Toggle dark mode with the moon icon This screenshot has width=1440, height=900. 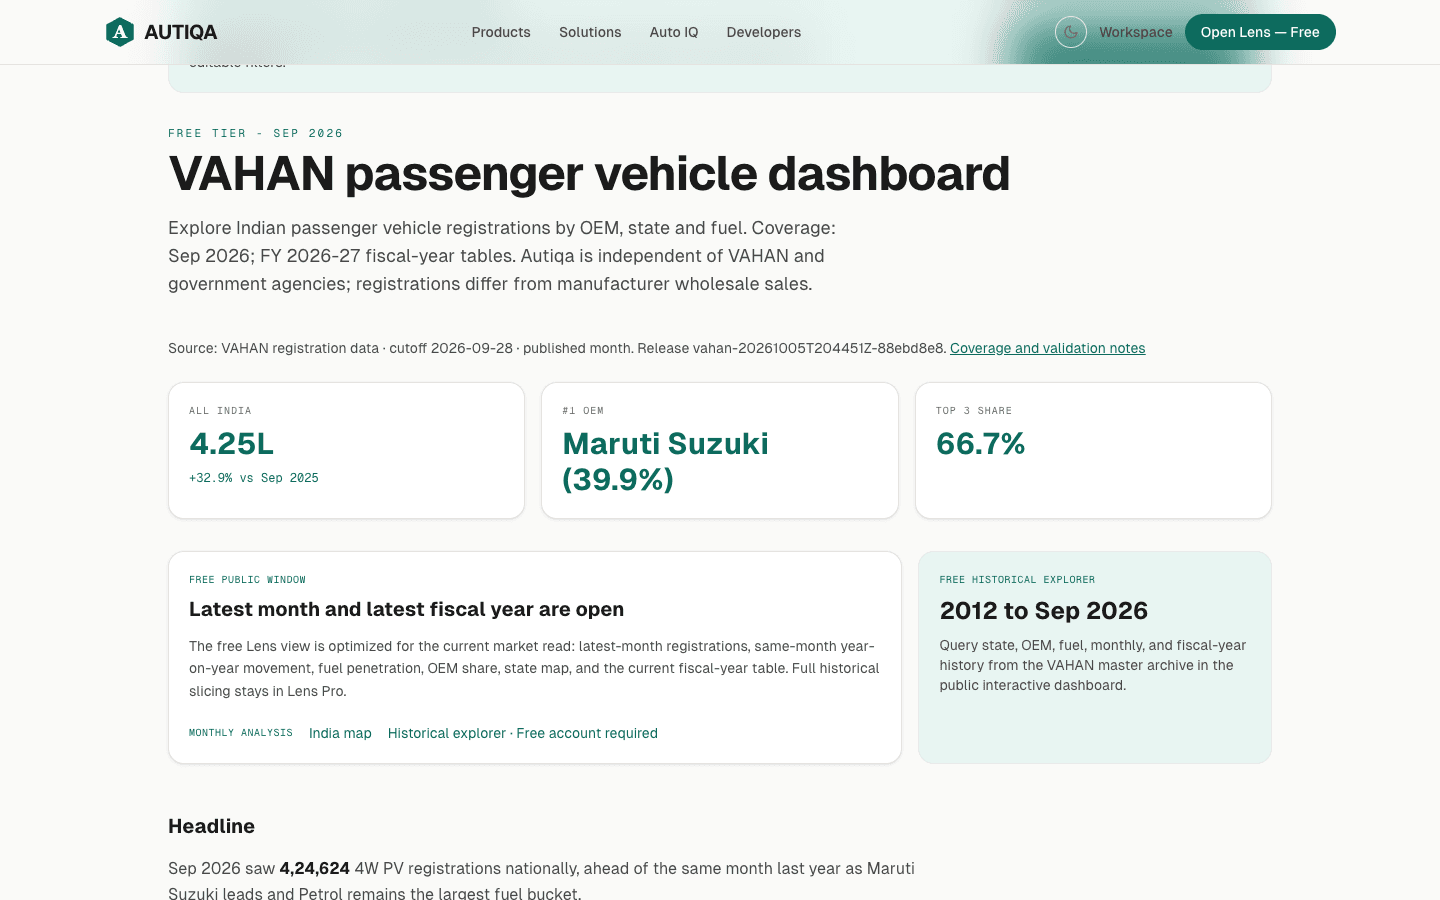click(1071, 32)
